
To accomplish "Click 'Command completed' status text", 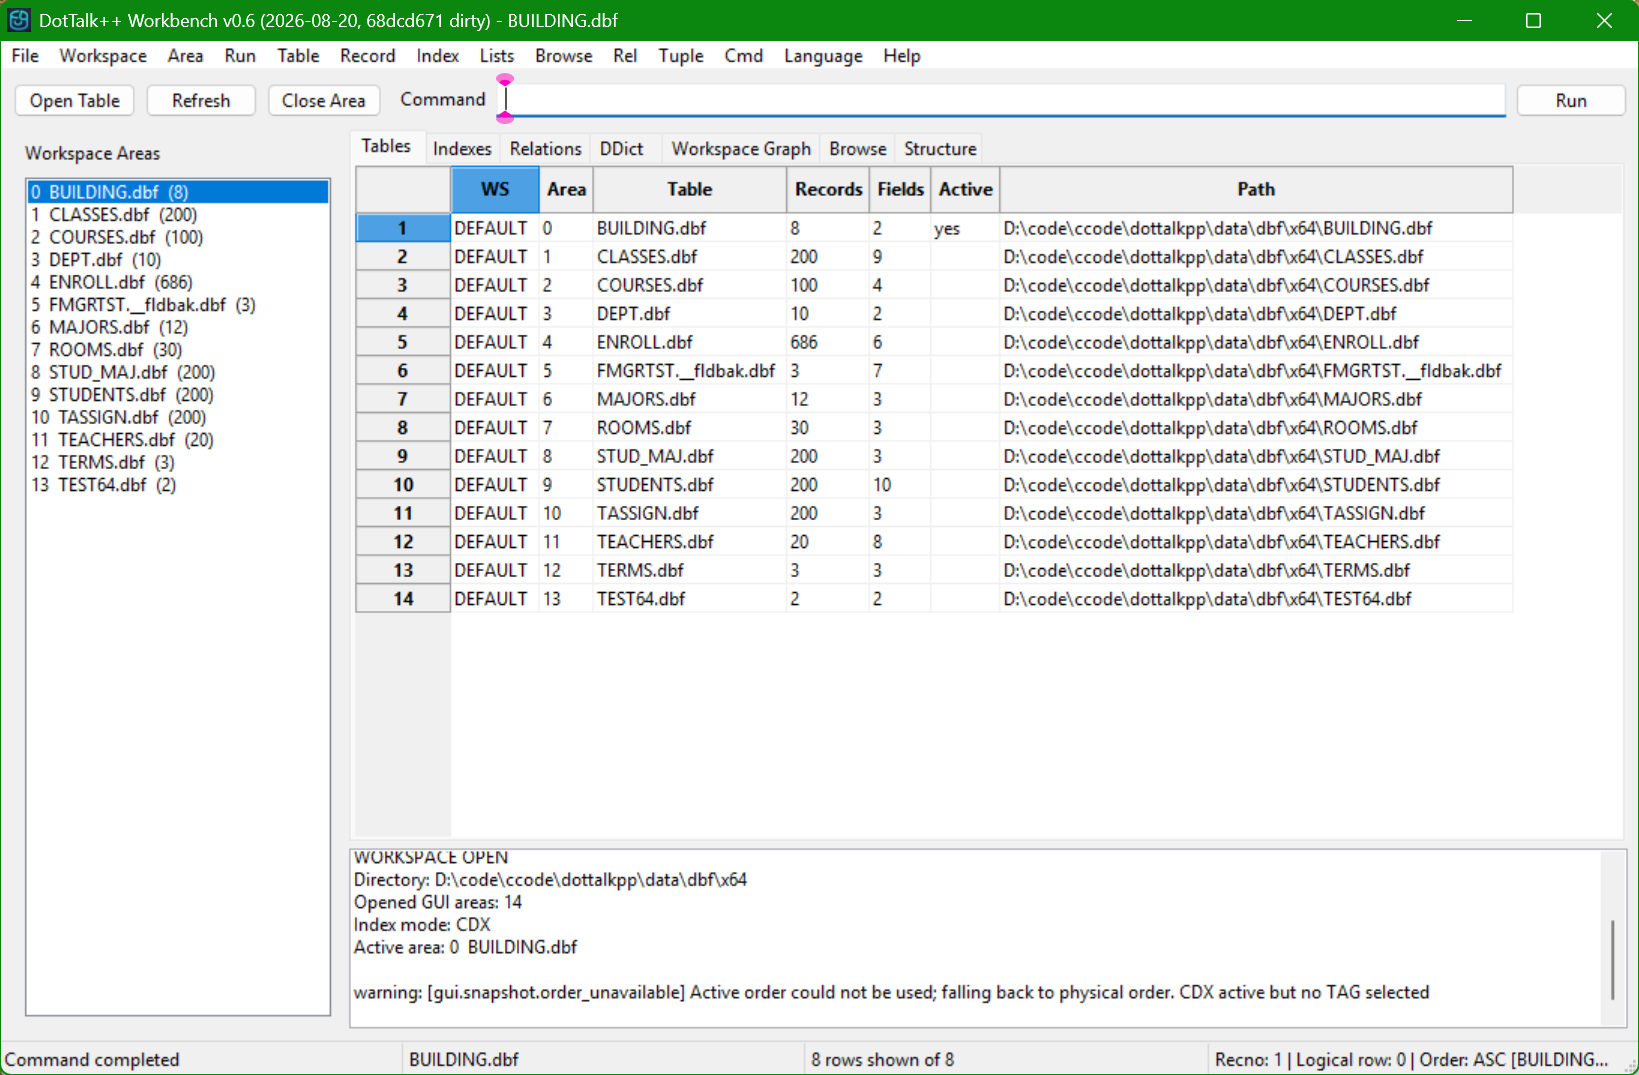I will [x=92, y=1059].
